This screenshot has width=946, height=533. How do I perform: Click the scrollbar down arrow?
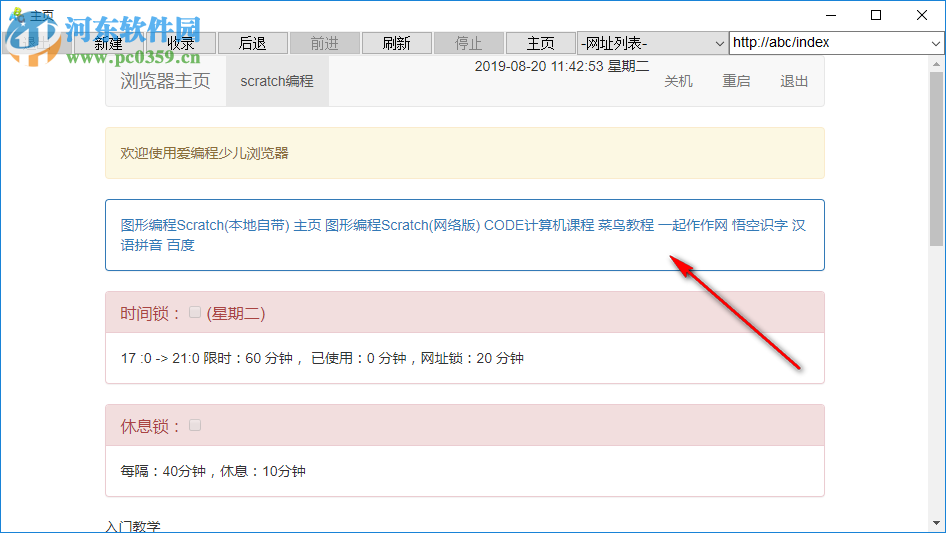coord(936,523)
